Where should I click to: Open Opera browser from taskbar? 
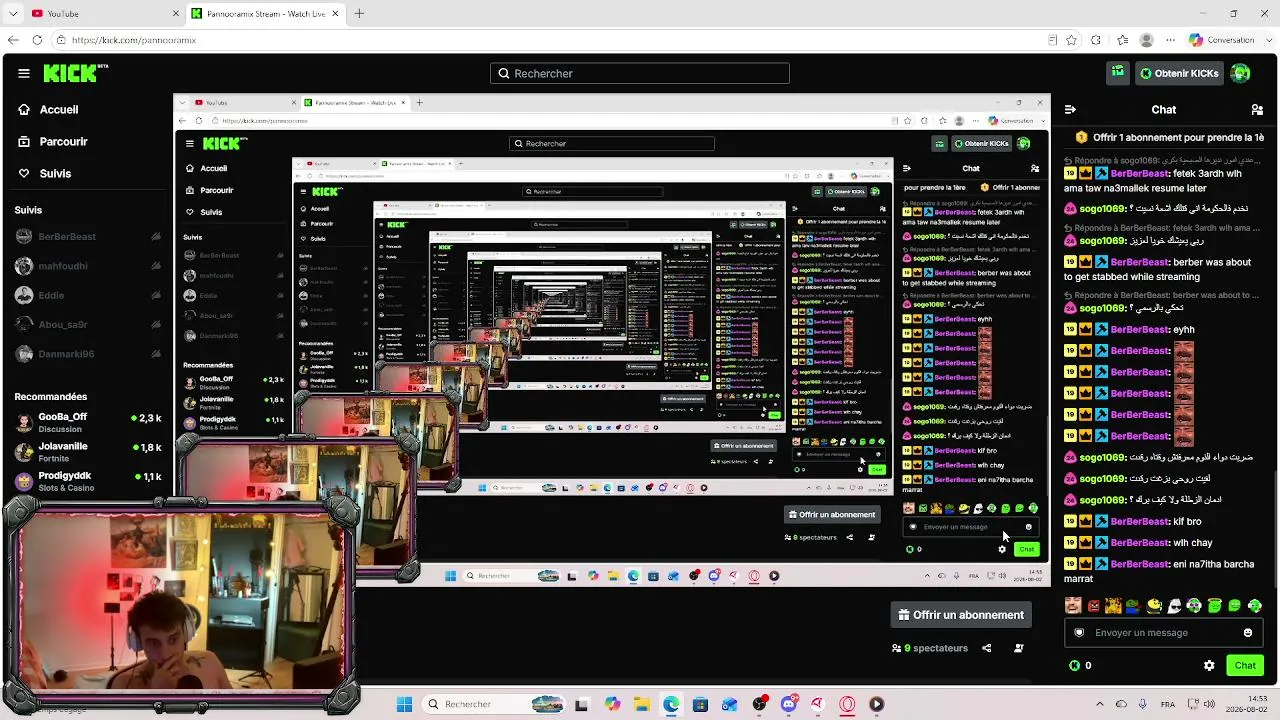(x=847, y=704)
